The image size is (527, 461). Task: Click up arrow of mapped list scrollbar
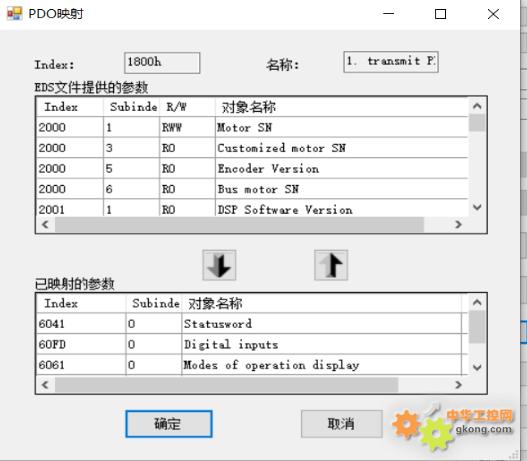477,303
